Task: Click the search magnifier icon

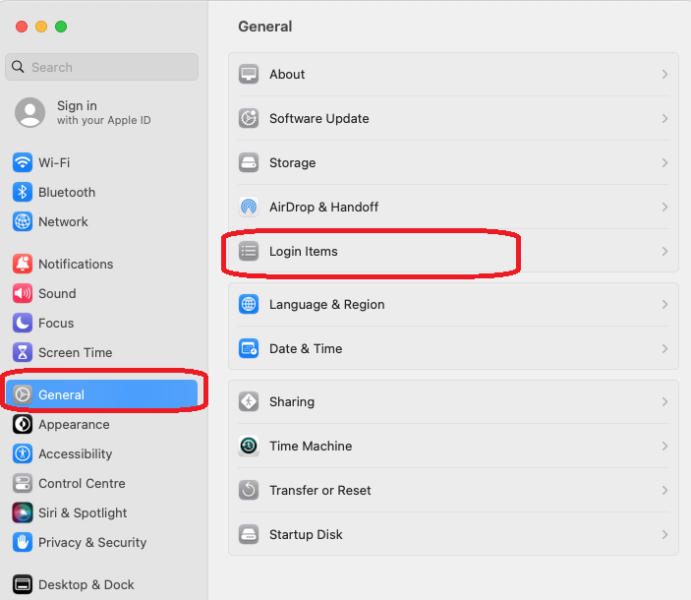Action: 18,67
